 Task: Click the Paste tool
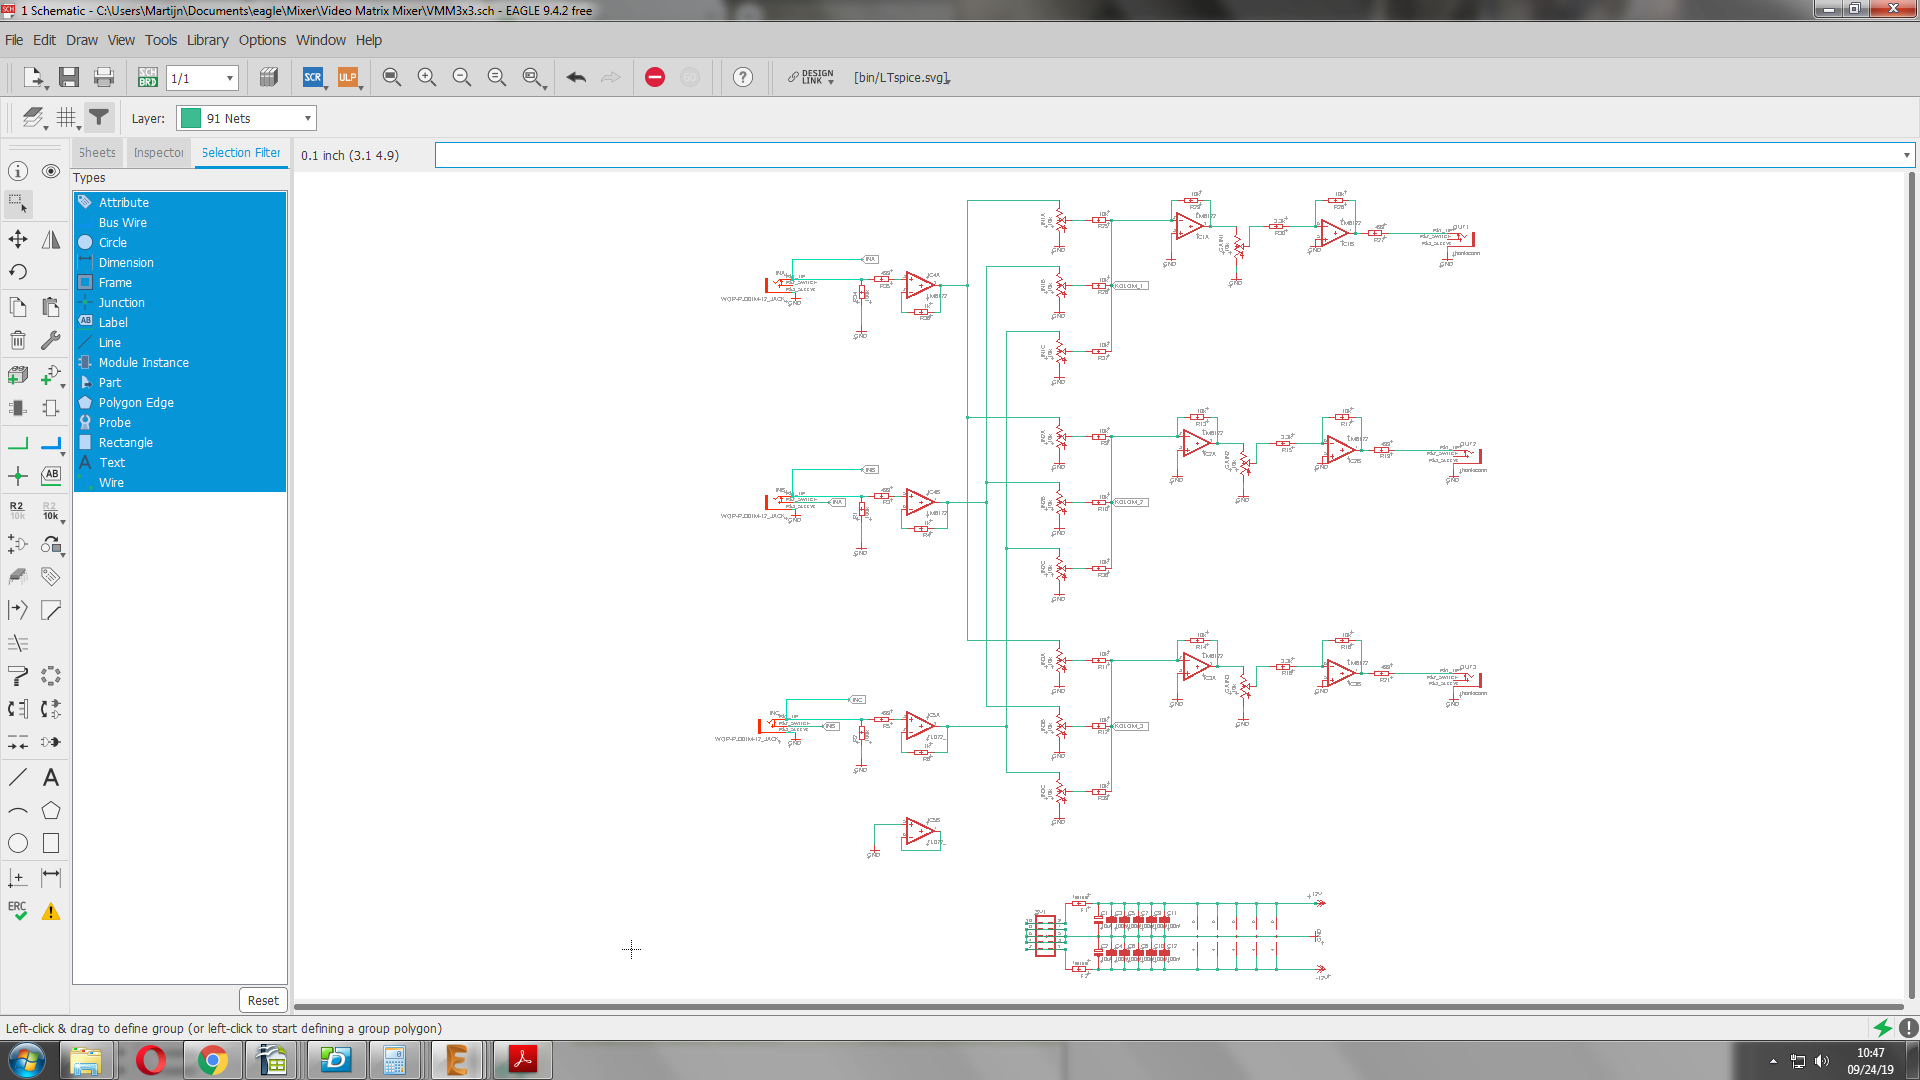click(51, 307)
